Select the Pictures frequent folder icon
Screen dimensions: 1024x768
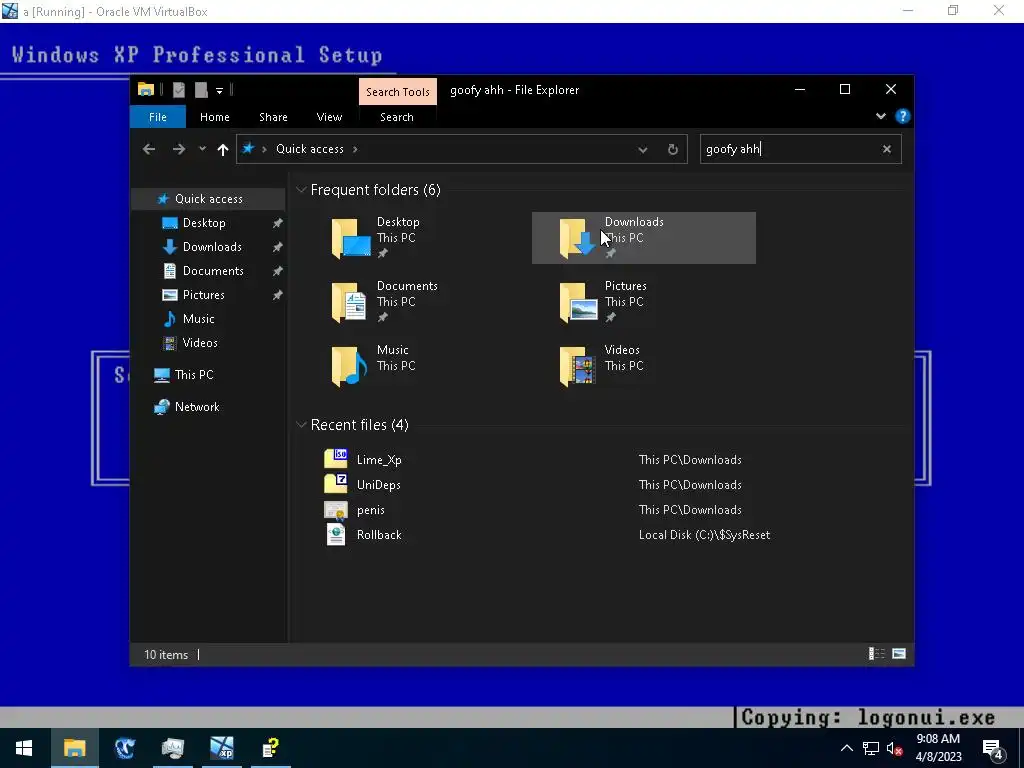[x=577, y=302]
